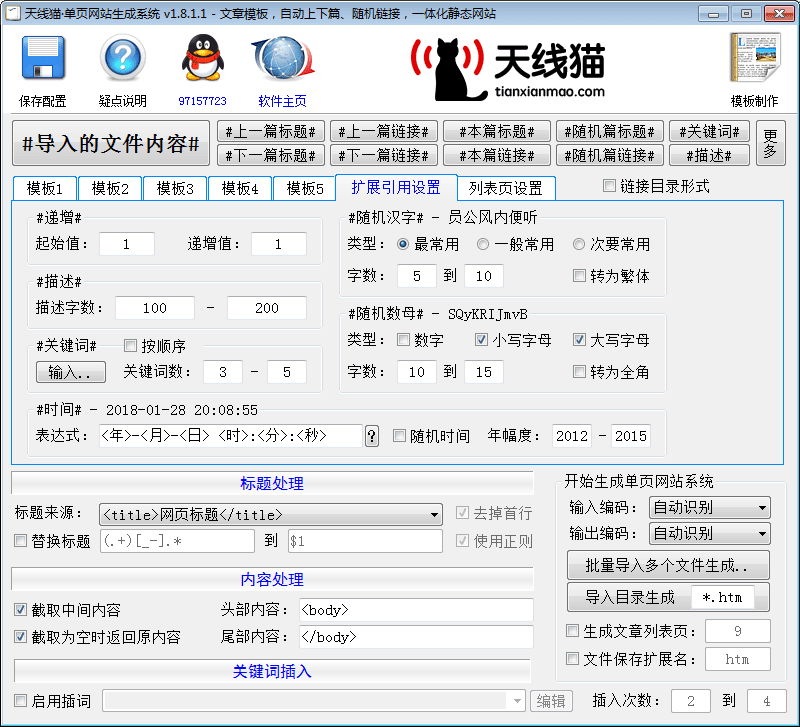The image size is (800, 727).
Task: Click the 保存配置 floppy disk icon
Action: (43, 57)
